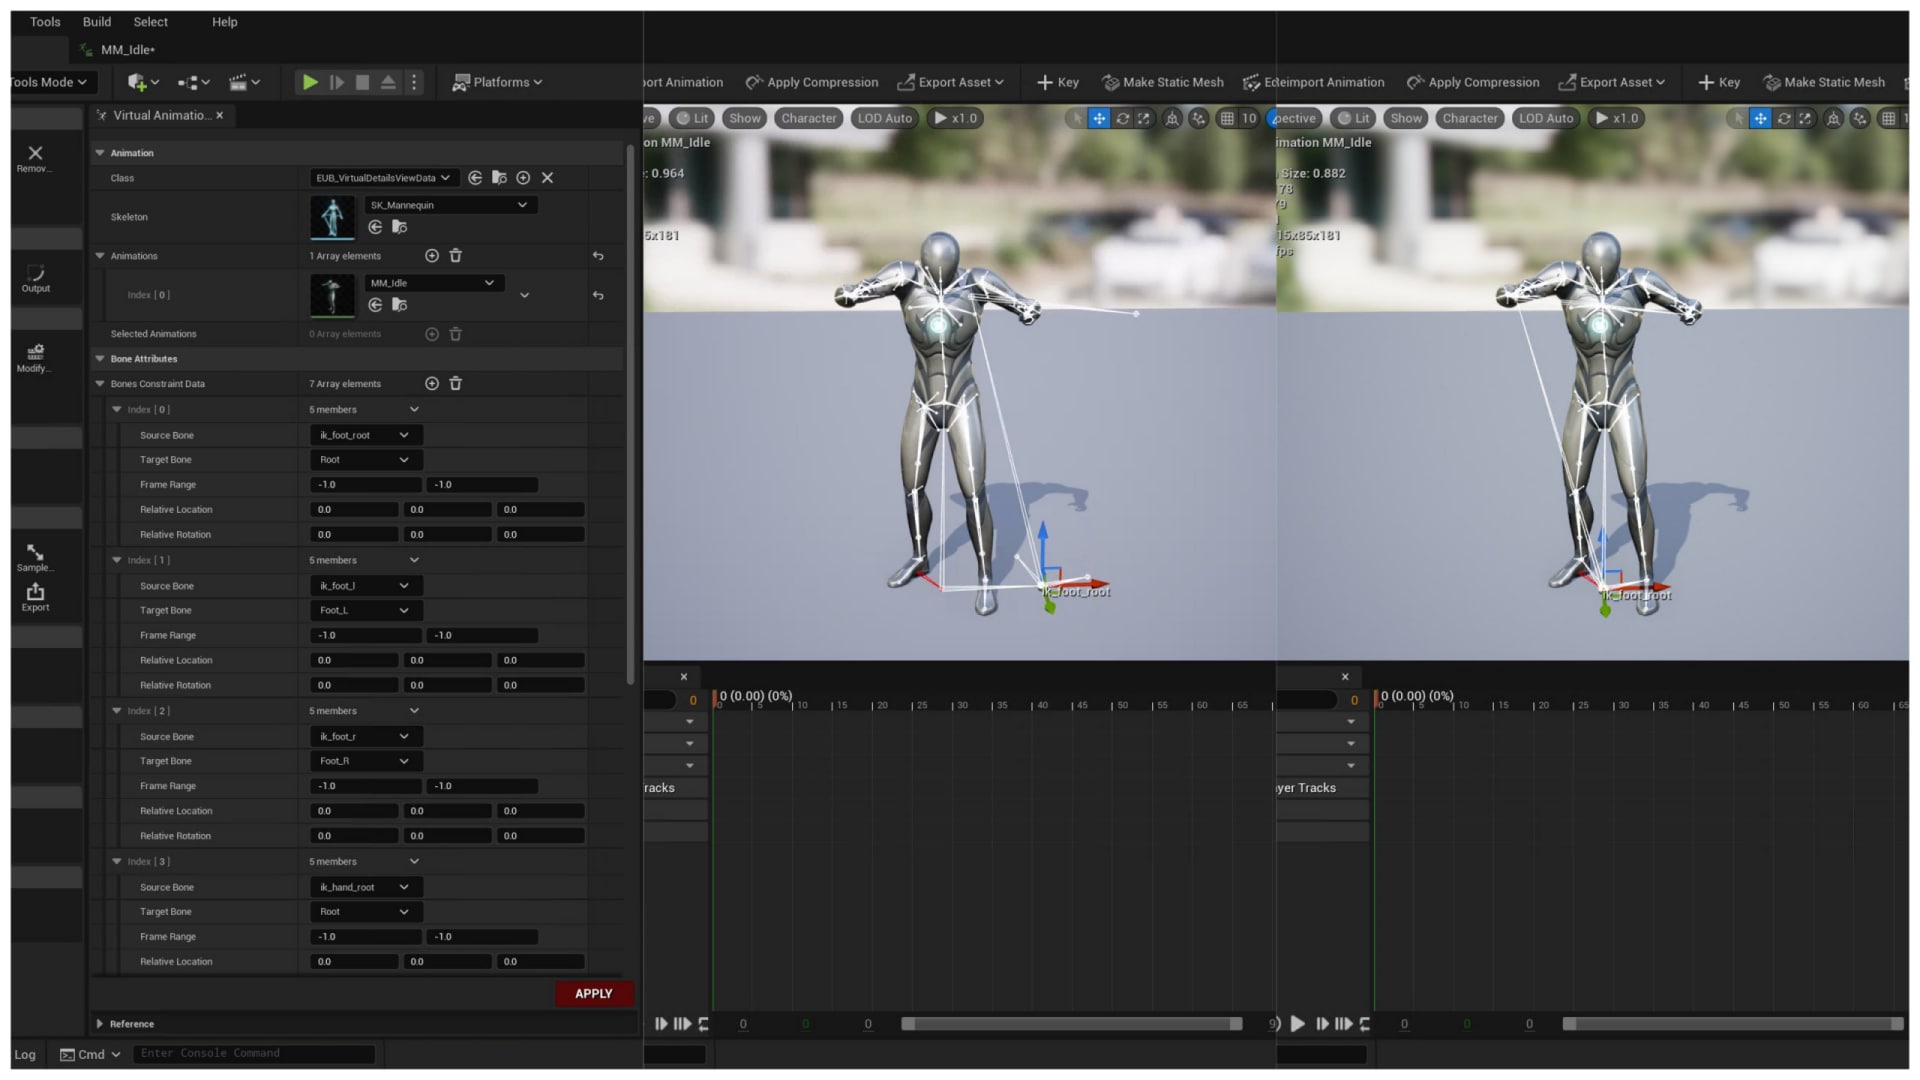Select the Virtual Animation tab
1920x1080 pixels.
pos(160,116)
